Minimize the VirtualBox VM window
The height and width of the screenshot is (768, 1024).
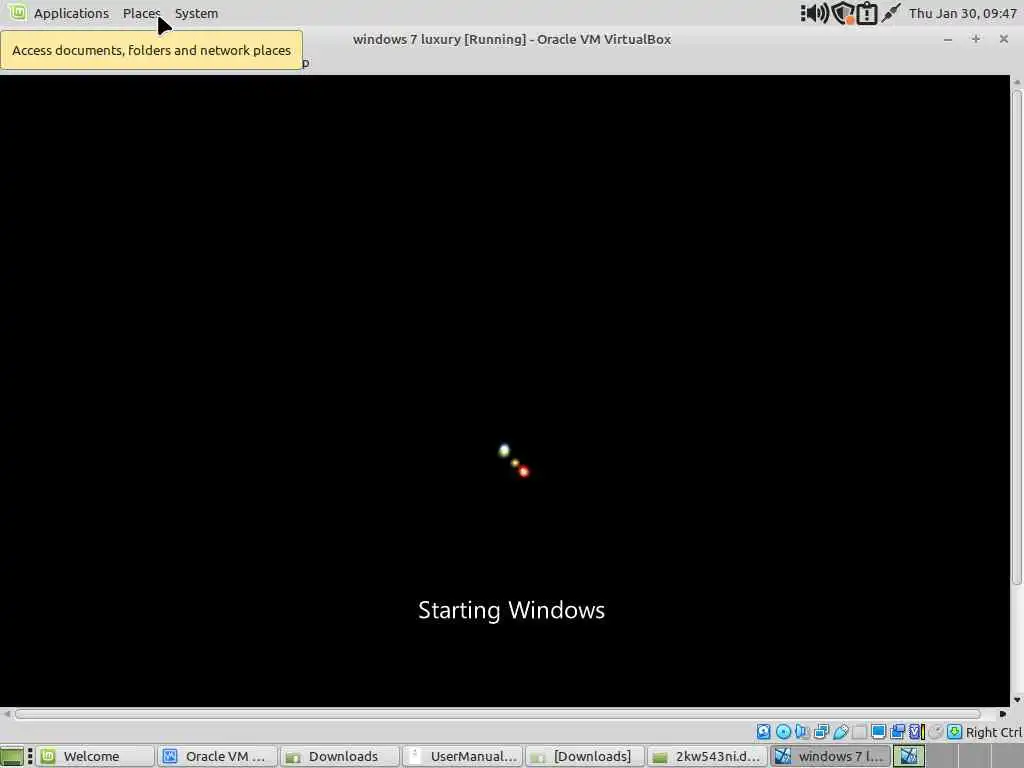tap(948, 39)
